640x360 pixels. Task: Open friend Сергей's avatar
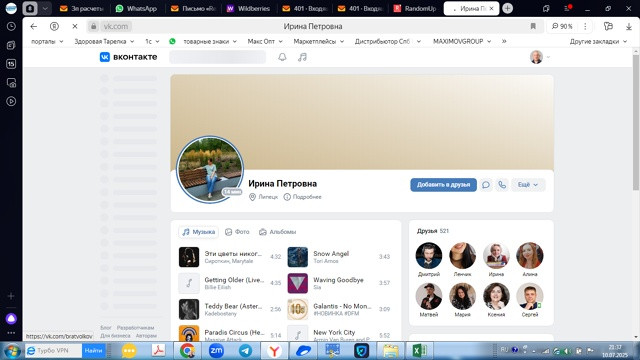pos(529,296)
